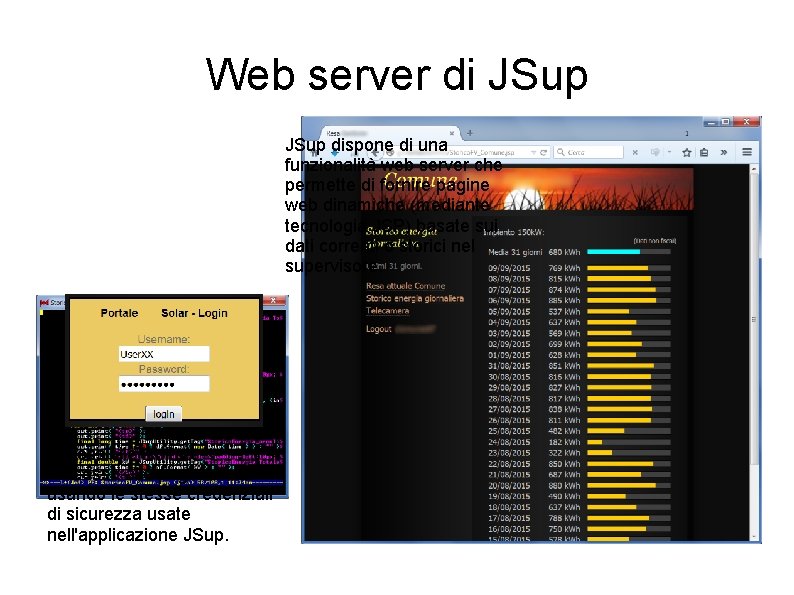
Task: Click the 16/08/2015 date row
Action: [509, 529]
